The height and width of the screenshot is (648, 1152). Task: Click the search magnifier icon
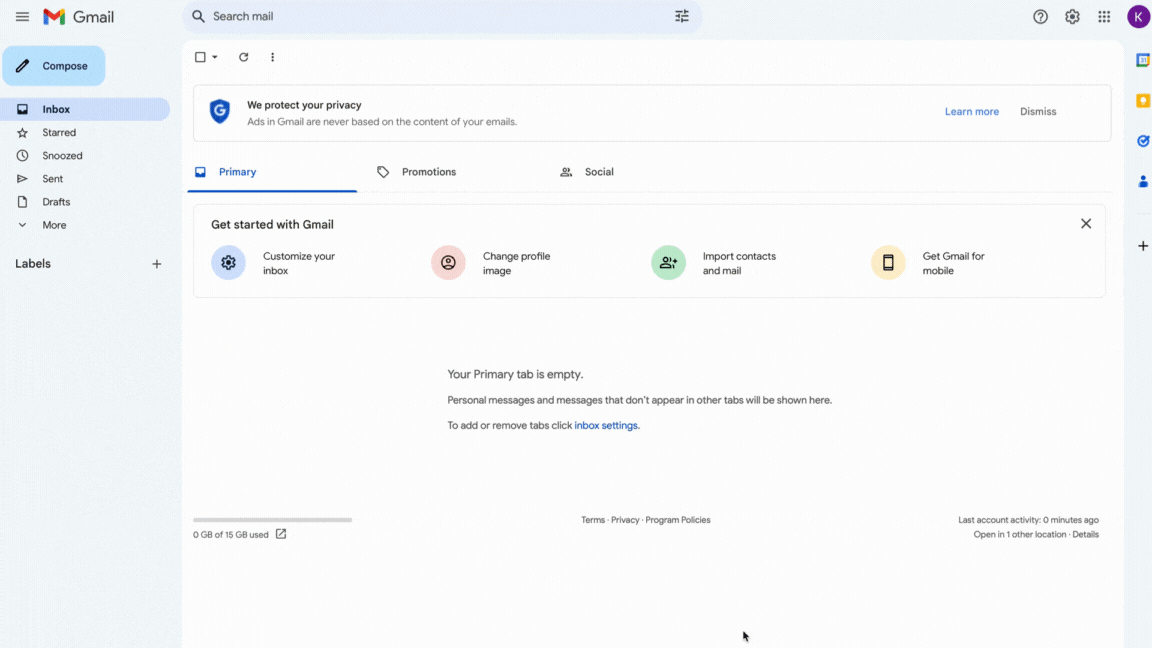coord(198,16)
